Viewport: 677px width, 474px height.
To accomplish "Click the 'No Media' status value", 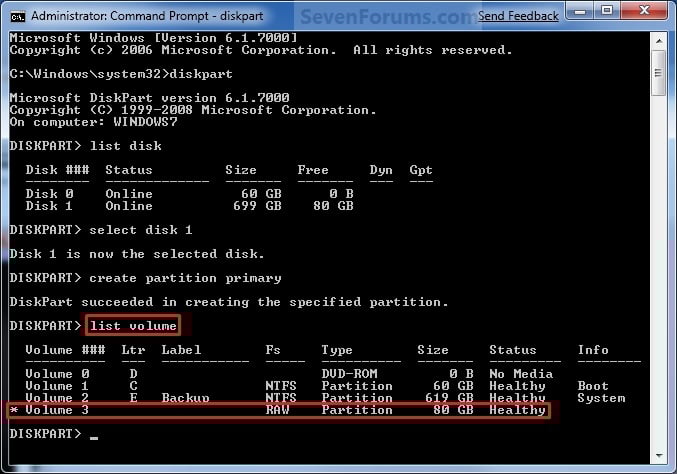I will [521, 373].
